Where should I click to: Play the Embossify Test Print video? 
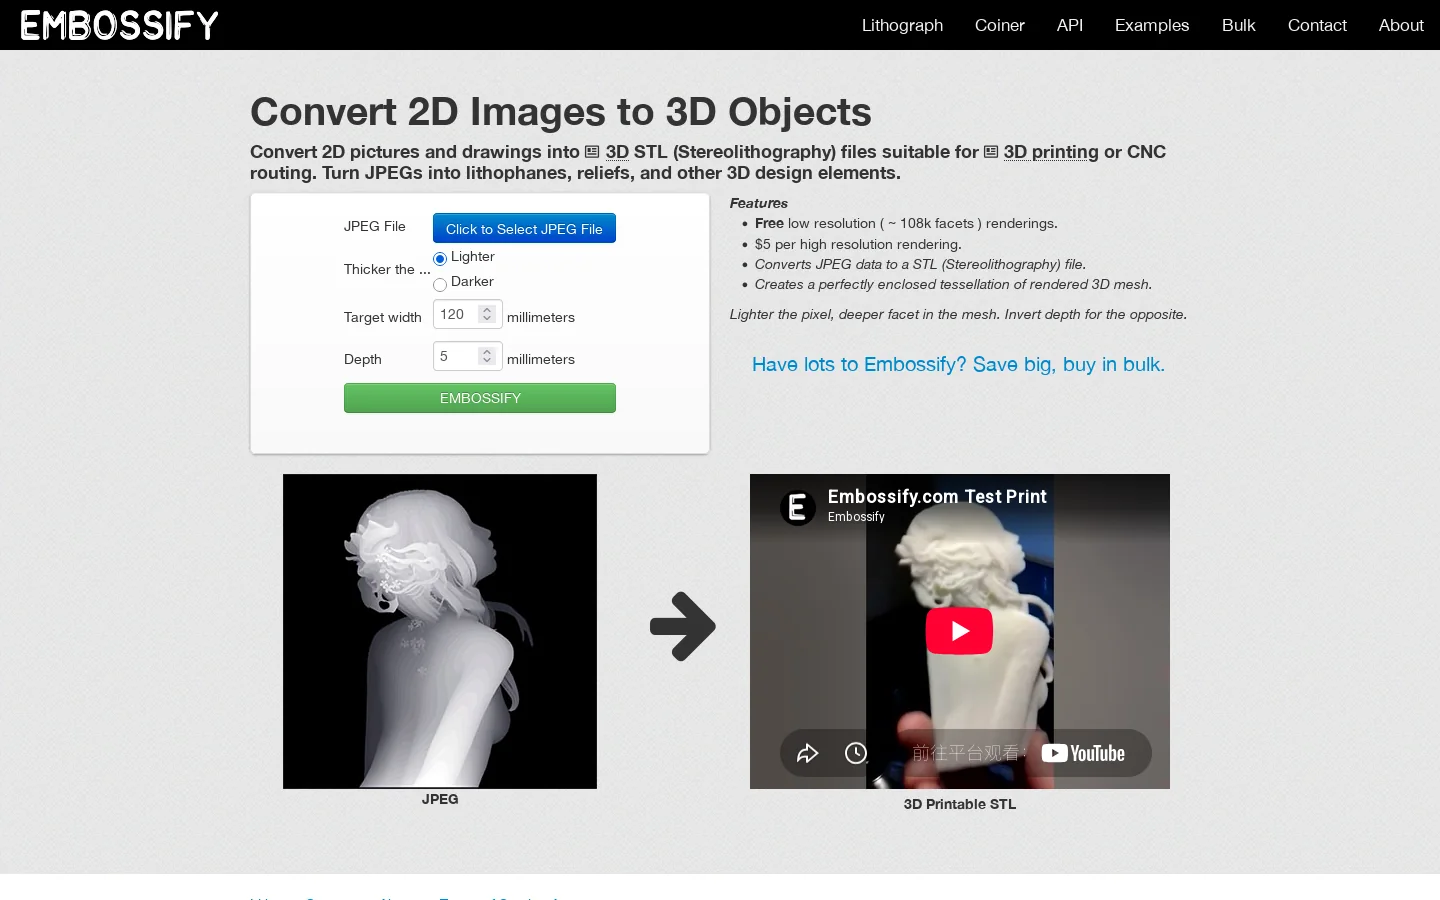[x=959, y=631]
